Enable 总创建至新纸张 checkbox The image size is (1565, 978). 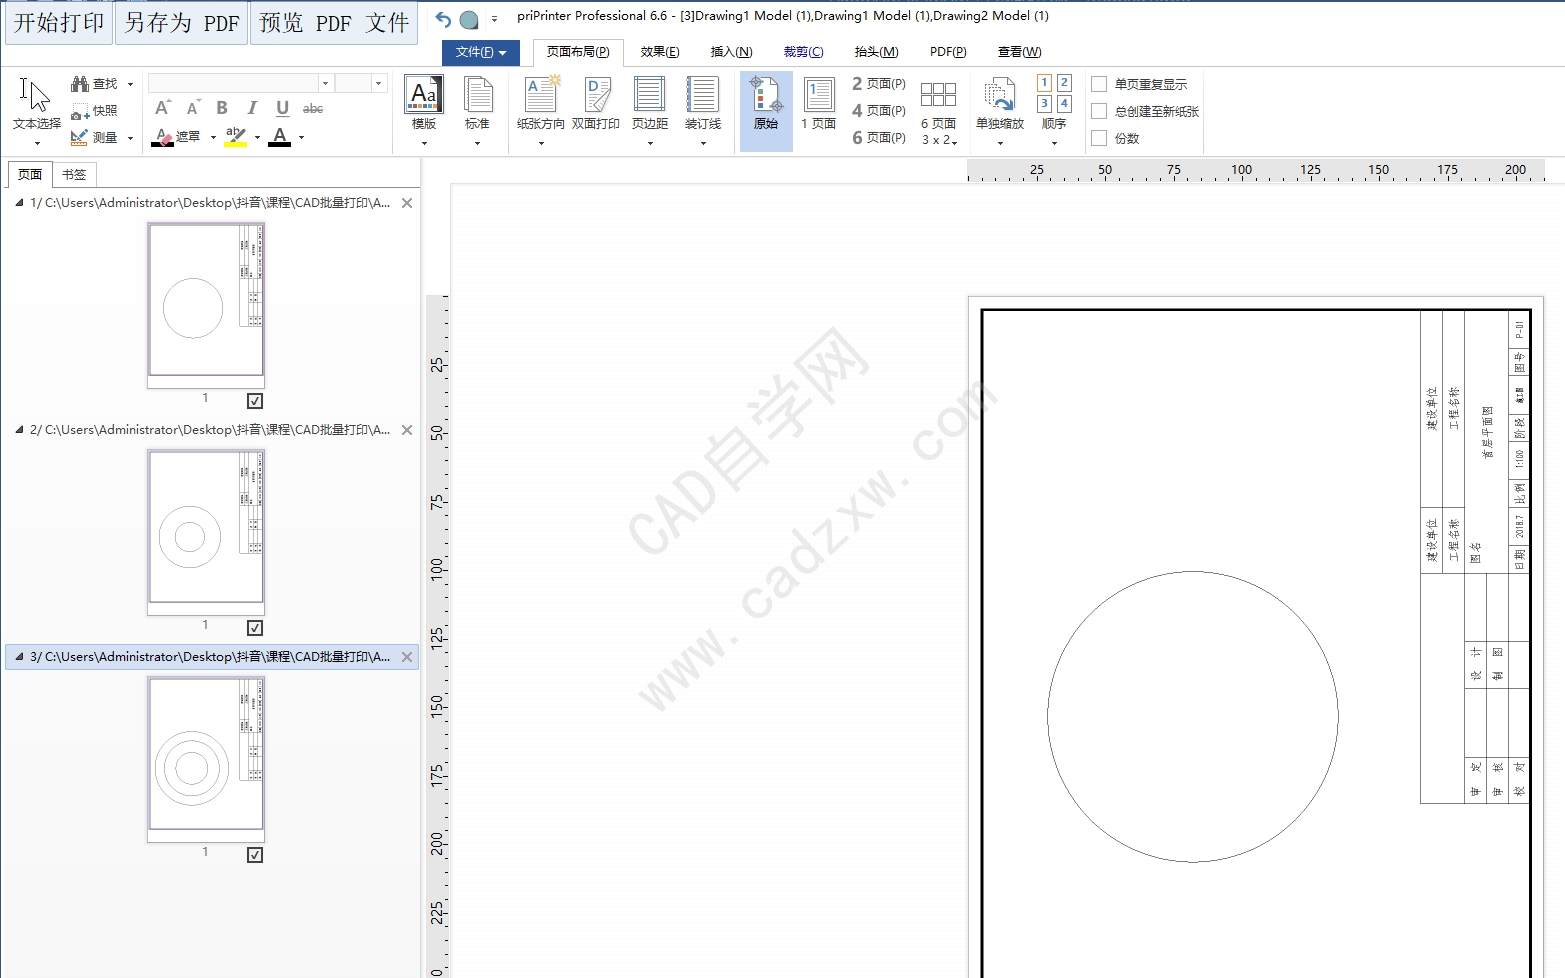pyautogui.click(x=1099, y=111)
